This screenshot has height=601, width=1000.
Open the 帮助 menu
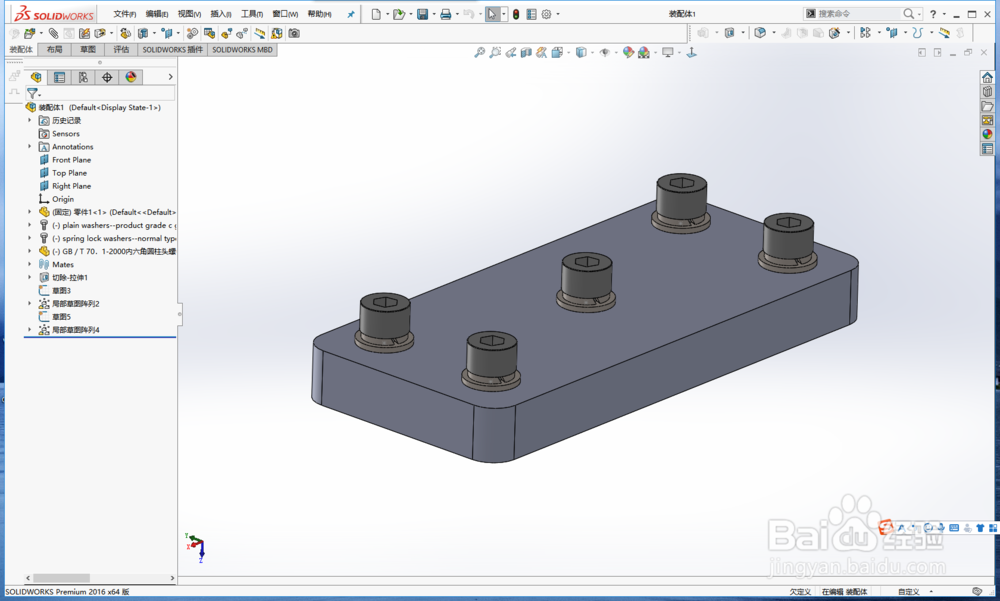point(319,14)
